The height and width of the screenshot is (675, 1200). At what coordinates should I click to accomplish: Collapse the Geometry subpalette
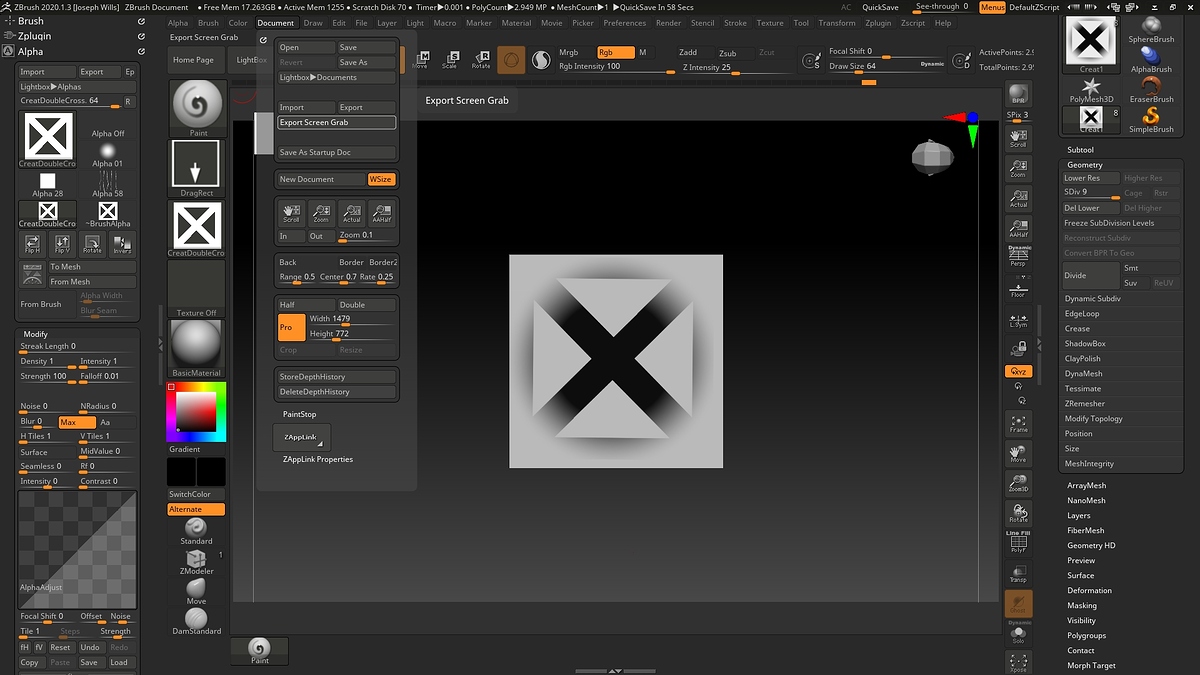[x=1085, y=164]
